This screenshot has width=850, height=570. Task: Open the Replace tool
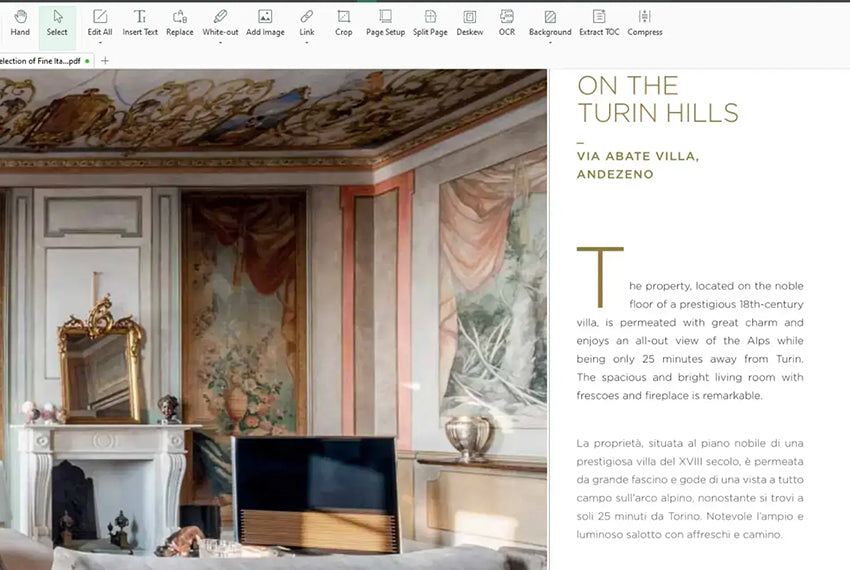(x=180, y=23)
